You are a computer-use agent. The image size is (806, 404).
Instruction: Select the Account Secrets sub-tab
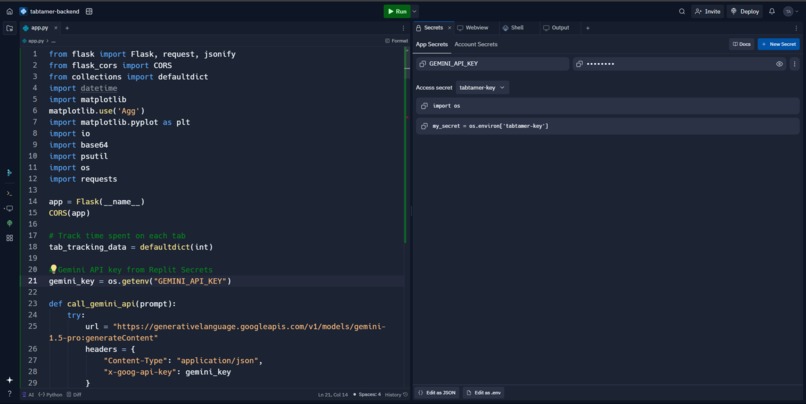476,45
